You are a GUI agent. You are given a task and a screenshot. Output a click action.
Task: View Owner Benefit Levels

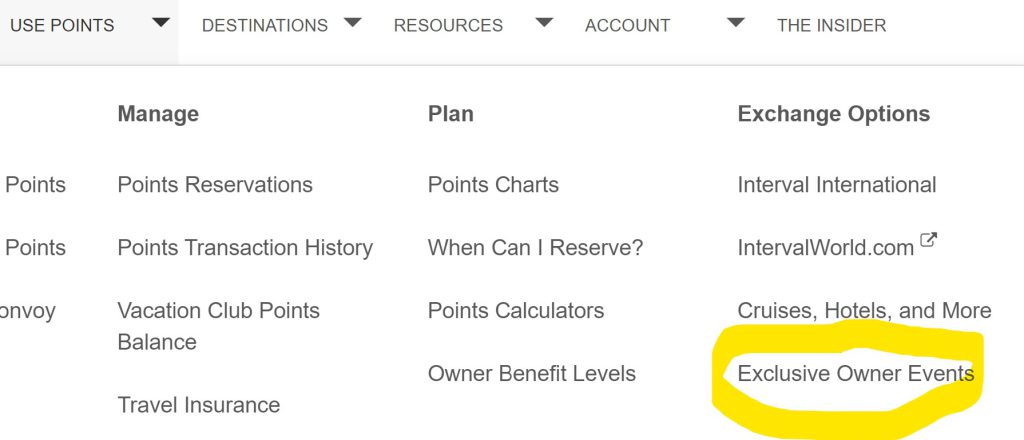tap(531, 374)
